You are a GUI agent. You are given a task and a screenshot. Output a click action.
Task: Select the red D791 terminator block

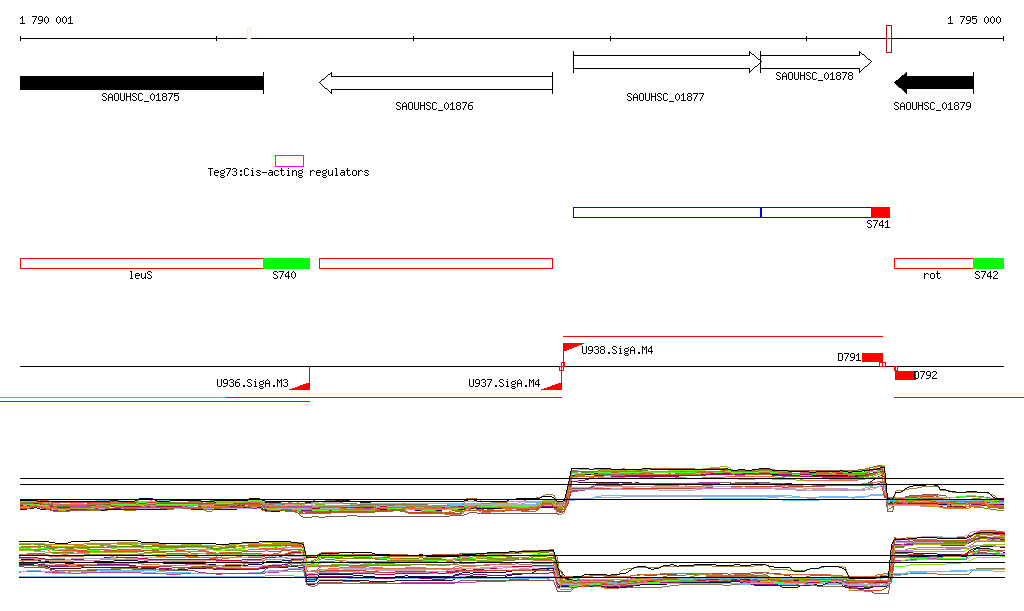872,358
